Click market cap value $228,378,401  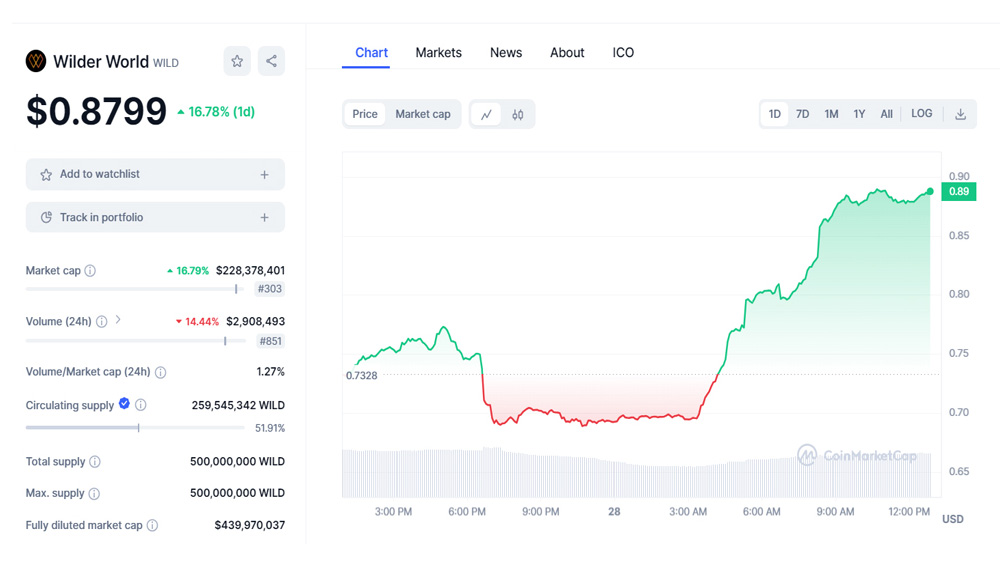coord(250,270)
